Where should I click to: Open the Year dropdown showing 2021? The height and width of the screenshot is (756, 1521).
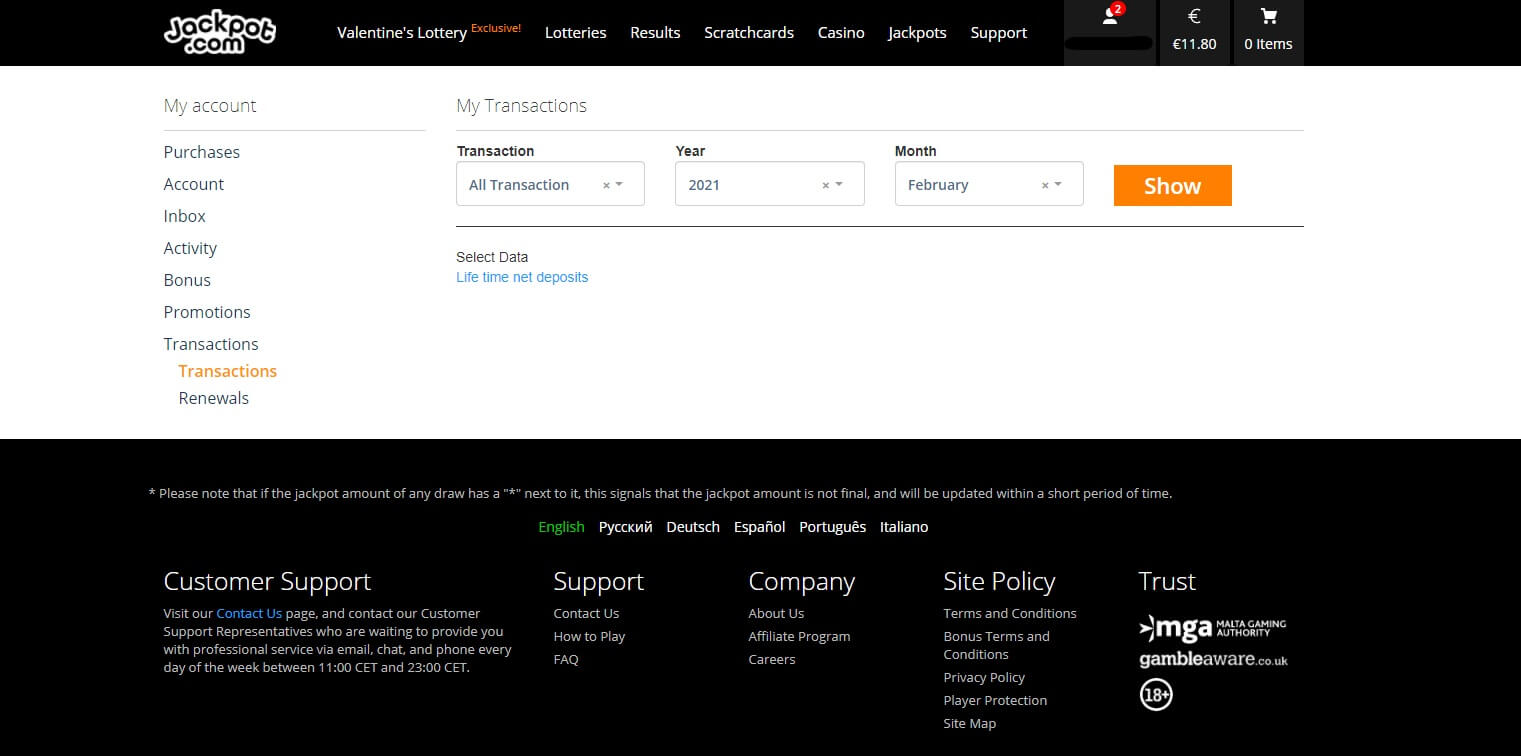point(770,184)
